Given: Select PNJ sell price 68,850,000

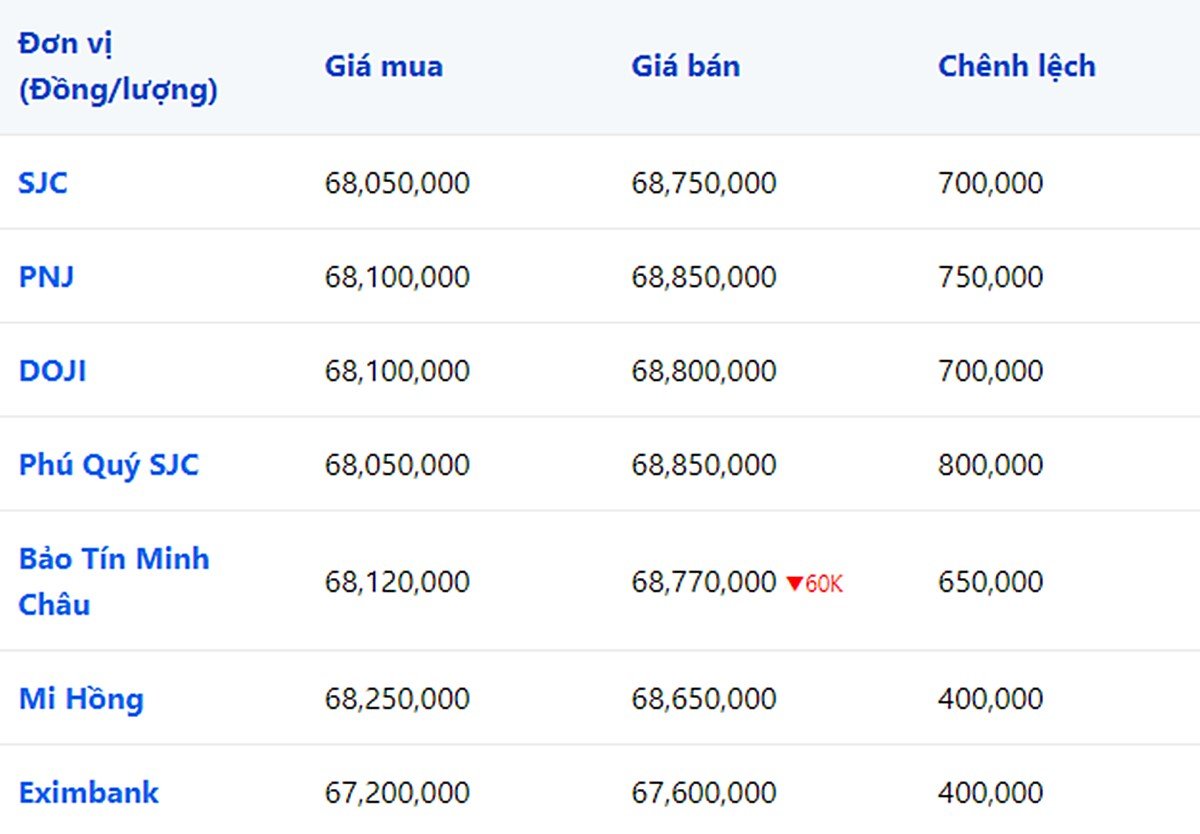Looking at the screenshot, I should click(704, 277).
